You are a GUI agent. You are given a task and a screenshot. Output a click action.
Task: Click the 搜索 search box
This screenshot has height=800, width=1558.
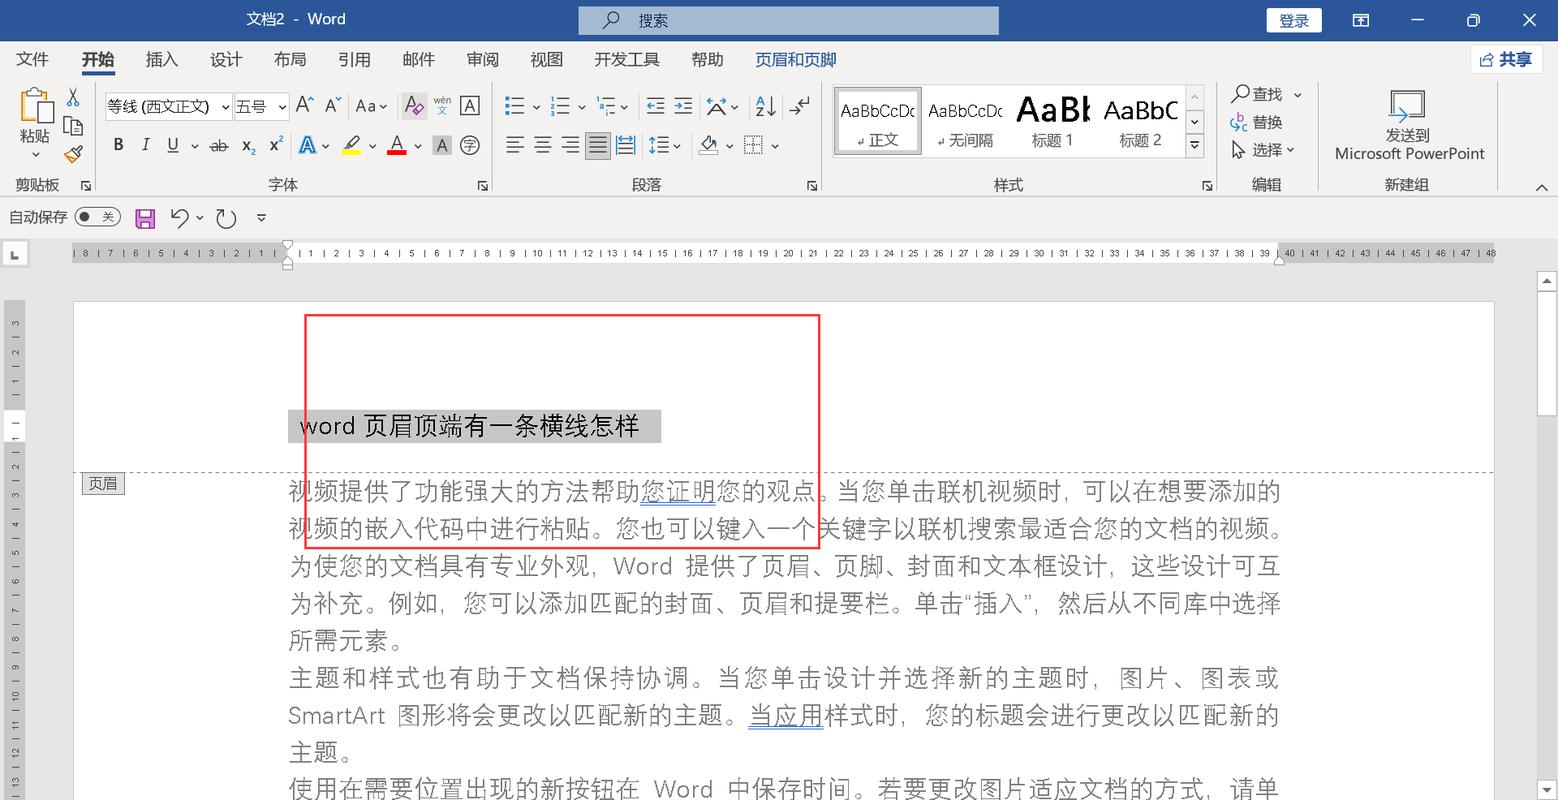click(x=788, y=20)
